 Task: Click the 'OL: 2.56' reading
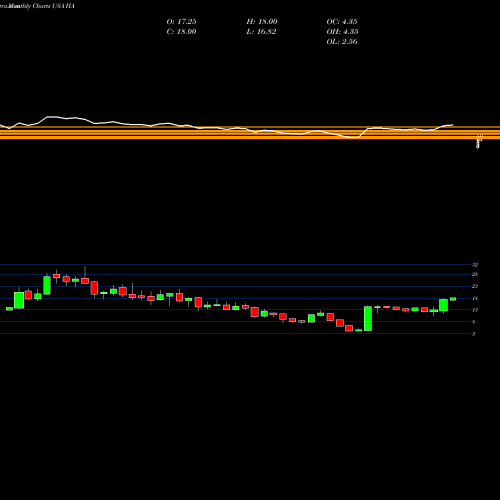342,42
